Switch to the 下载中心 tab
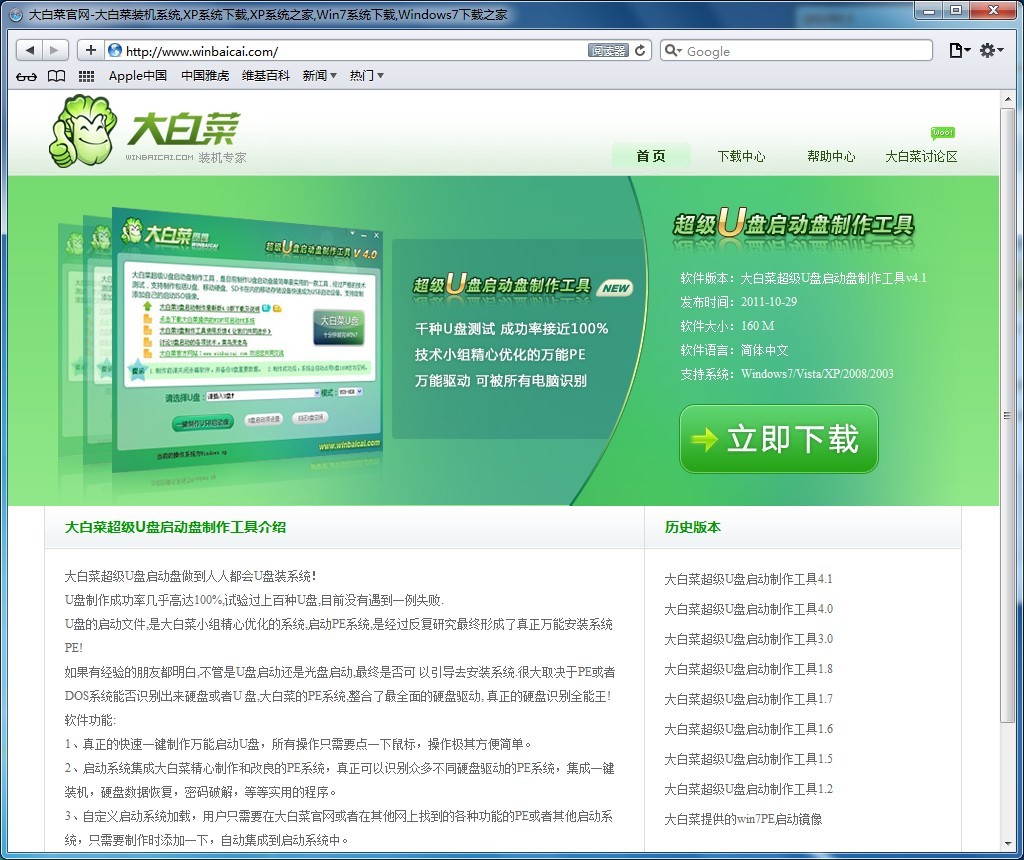Image resolution: width=1024 pixels, height=860 pixels. tap(741, 156)
